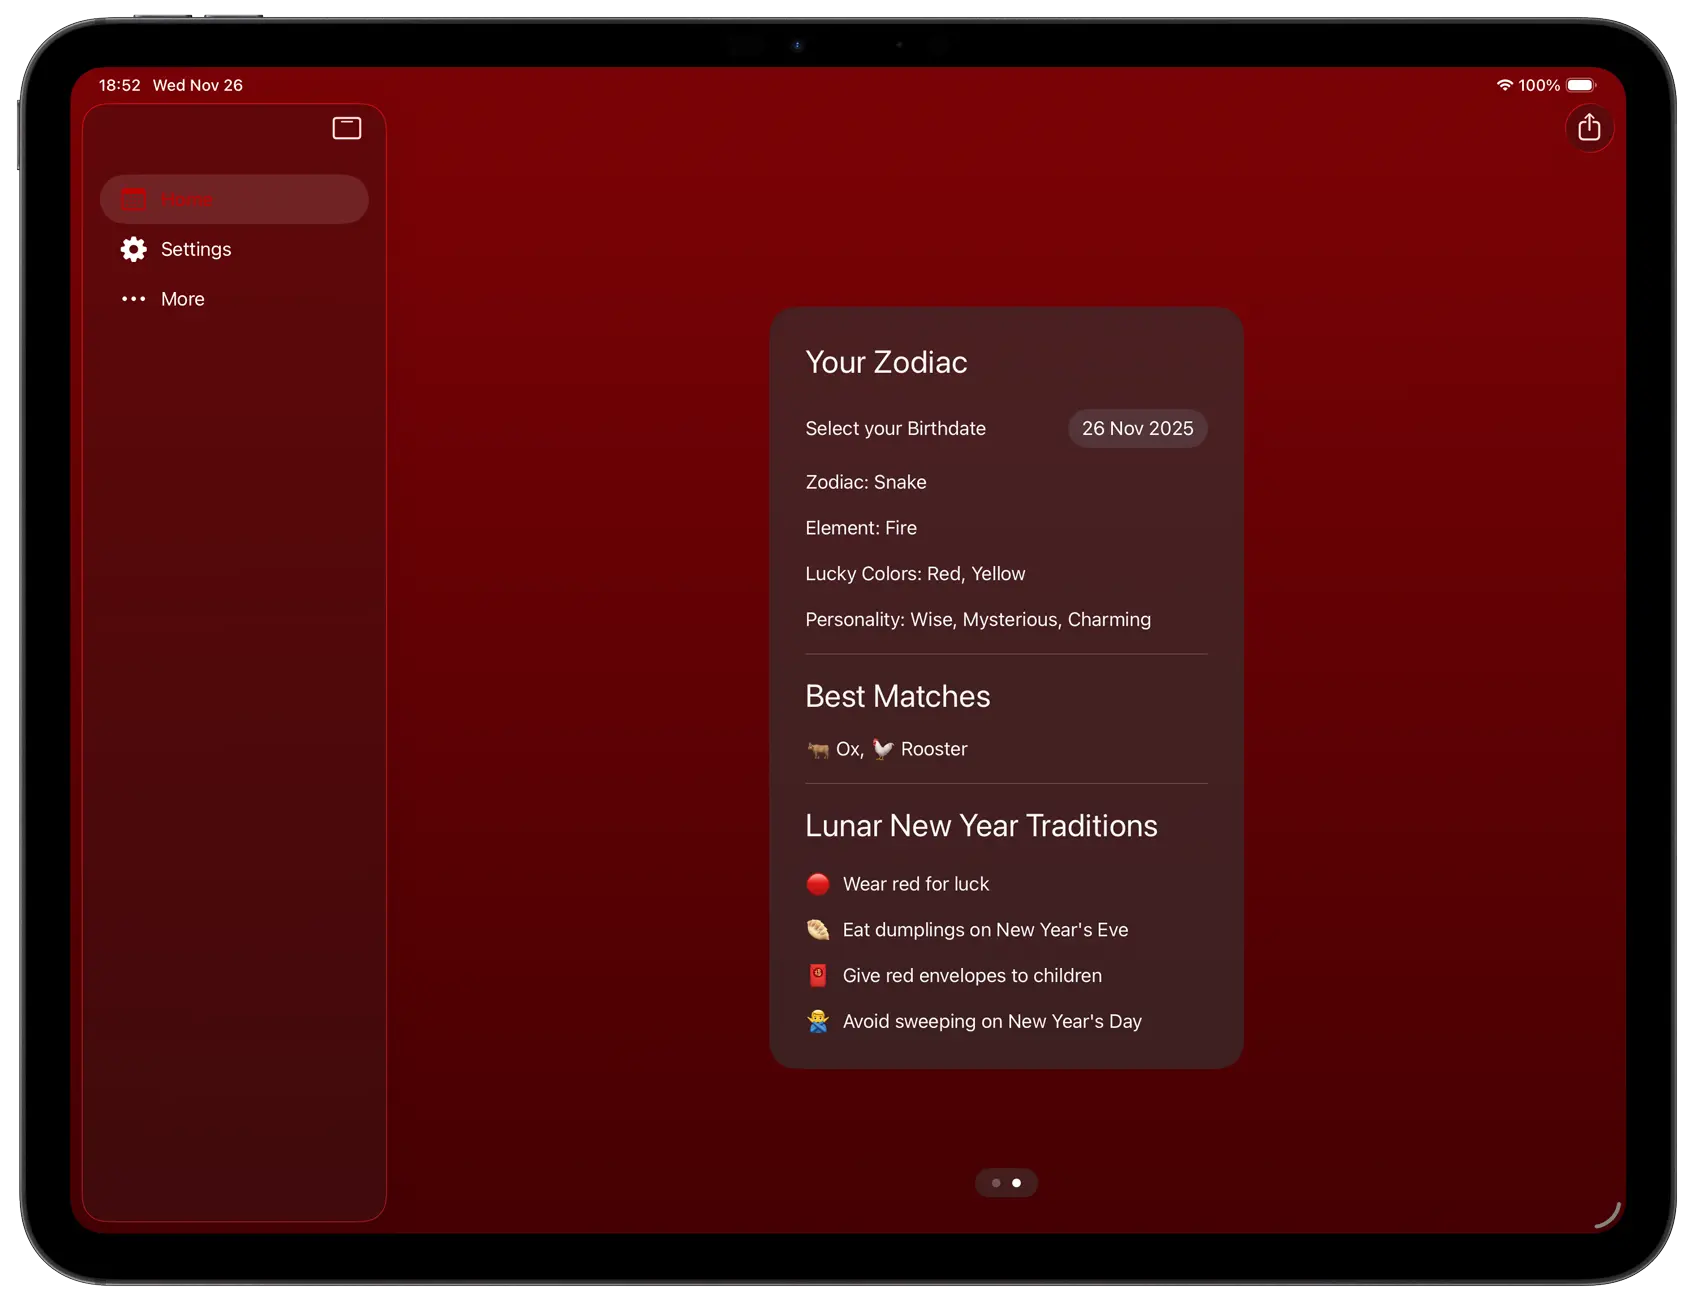Screen dimensions: 1696x1300
Task: Click the 'Wear red for luck' text
Action: click(x=916, y=884)
